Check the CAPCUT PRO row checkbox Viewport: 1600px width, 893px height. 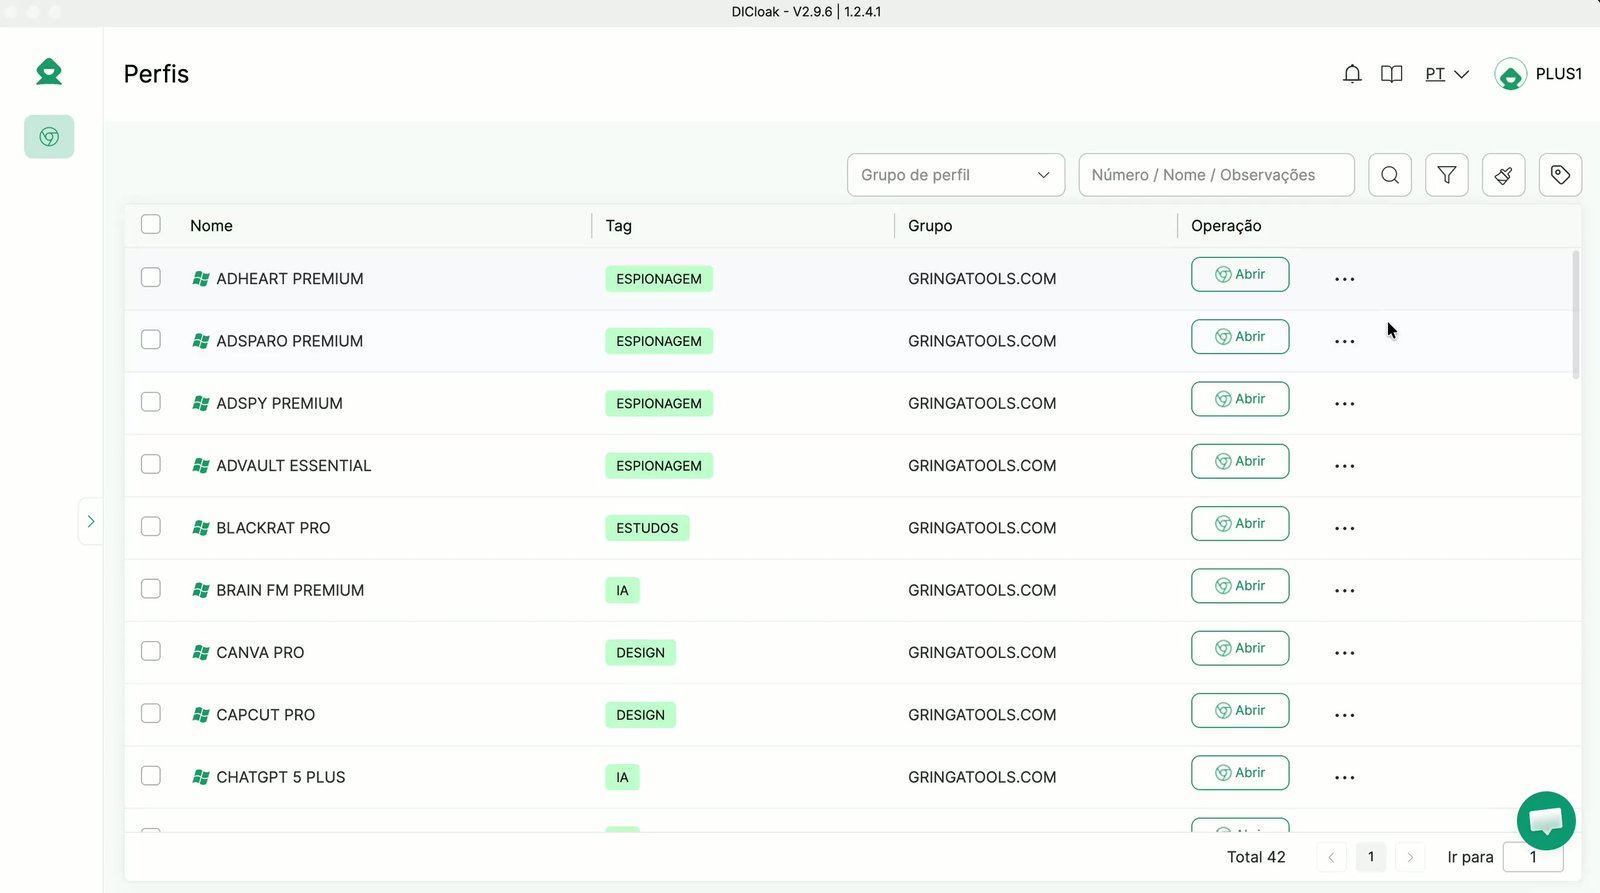click(x=151, y=713)
